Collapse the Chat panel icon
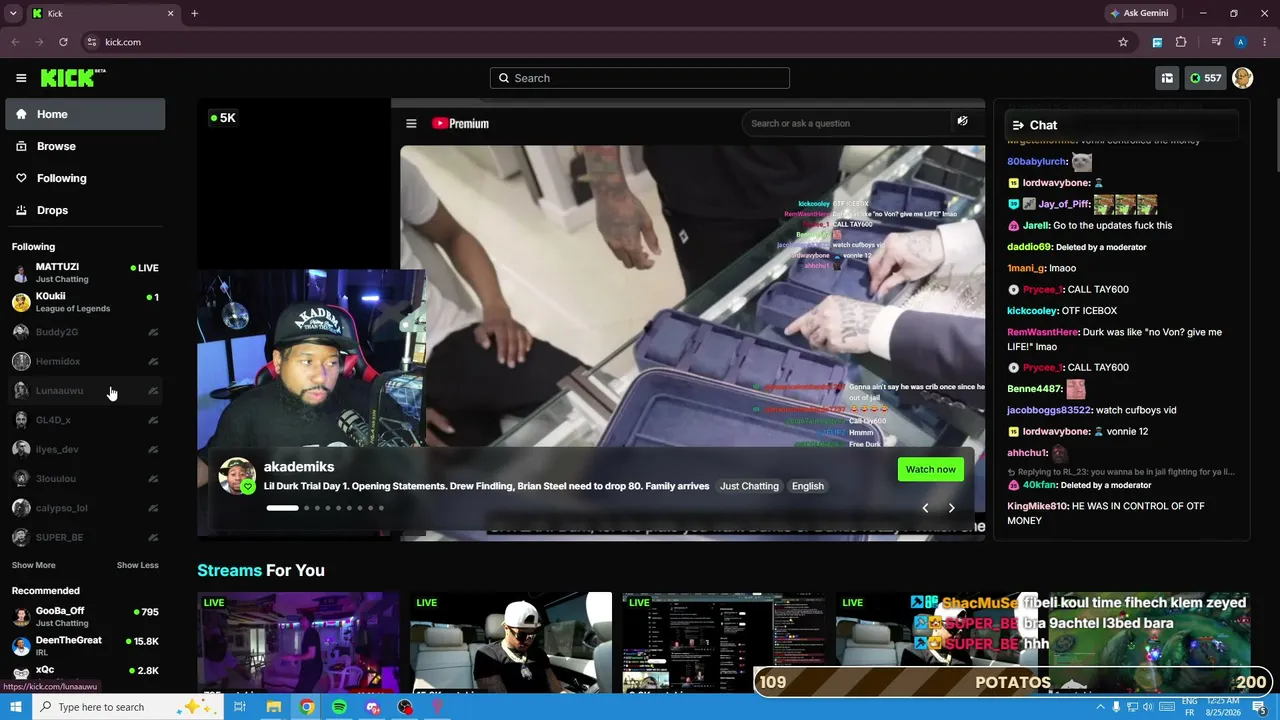The height and width of the screenshot is (720, 1280). click(1018, 125)
